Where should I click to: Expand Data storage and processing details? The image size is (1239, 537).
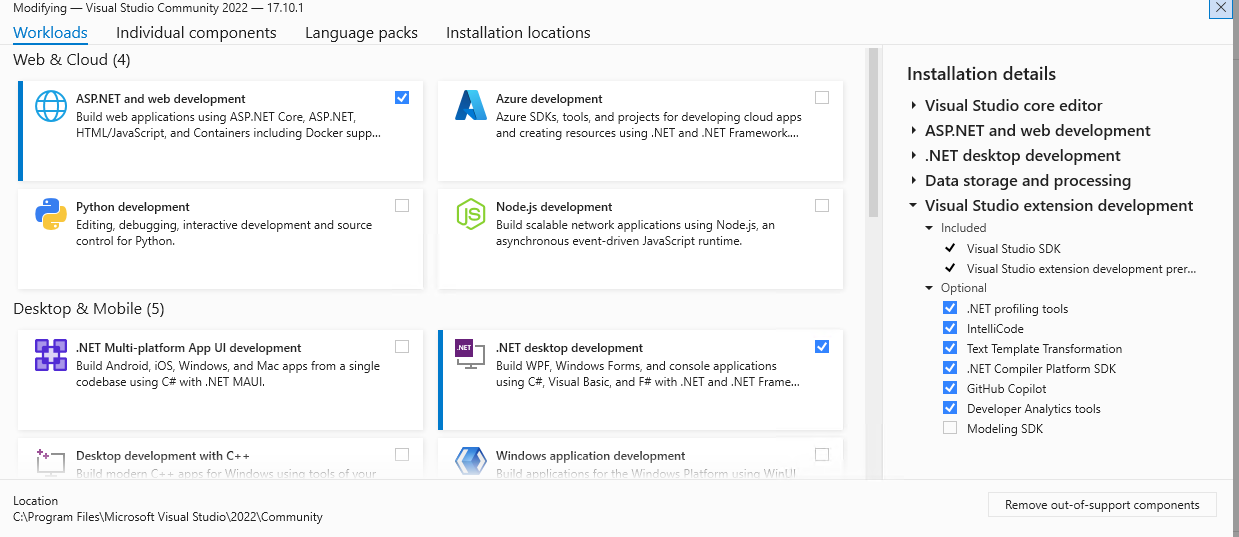click(914, 180)
